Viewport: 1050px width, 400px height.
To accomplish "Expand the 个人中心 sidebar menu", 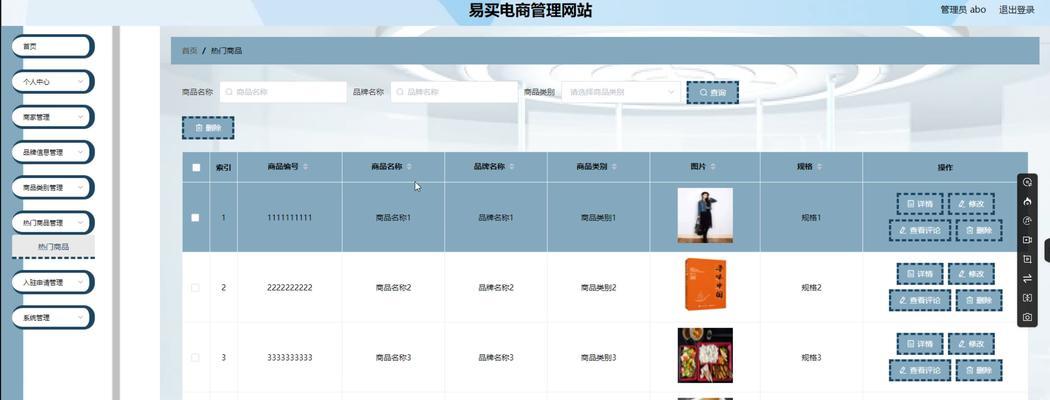I will [x=52, y=82].
